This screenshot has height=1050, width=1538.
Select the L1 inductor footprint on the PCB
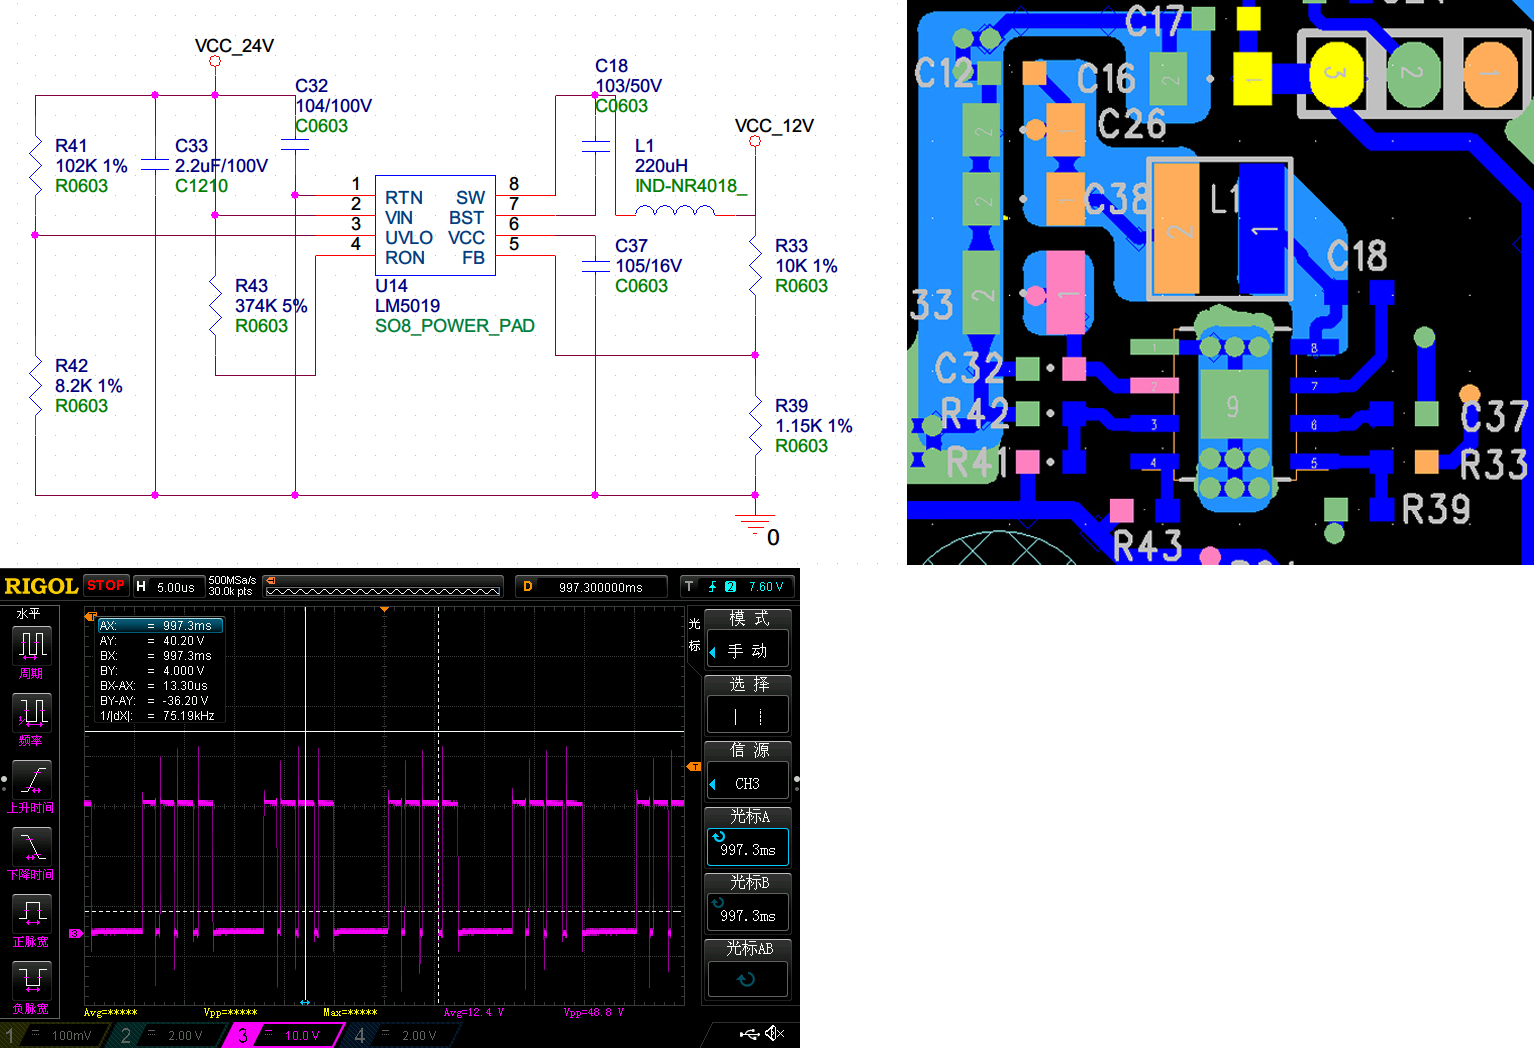(x=1220, y=228)
